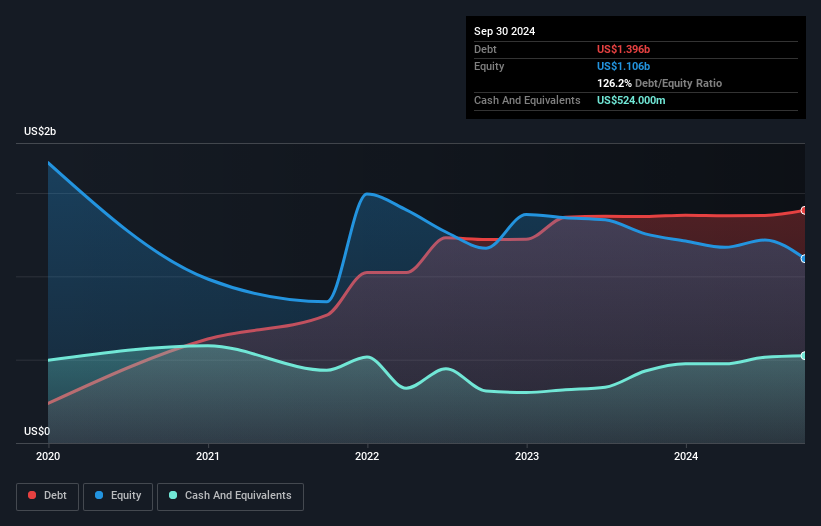Toggle the Equity legend button
Screen dimensions: 821x526
(118, 496)
